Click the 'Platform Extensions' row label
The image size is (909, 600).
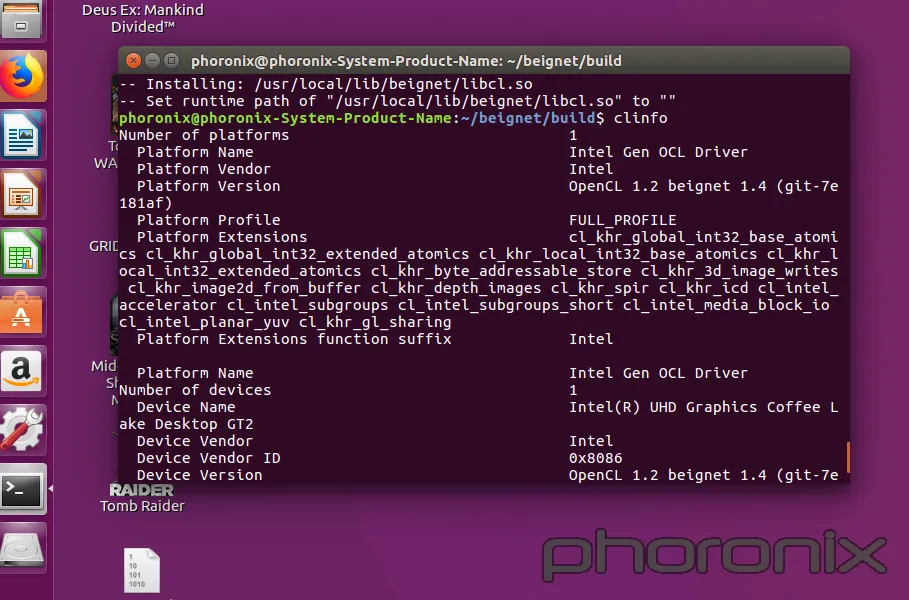click(221, 237)
